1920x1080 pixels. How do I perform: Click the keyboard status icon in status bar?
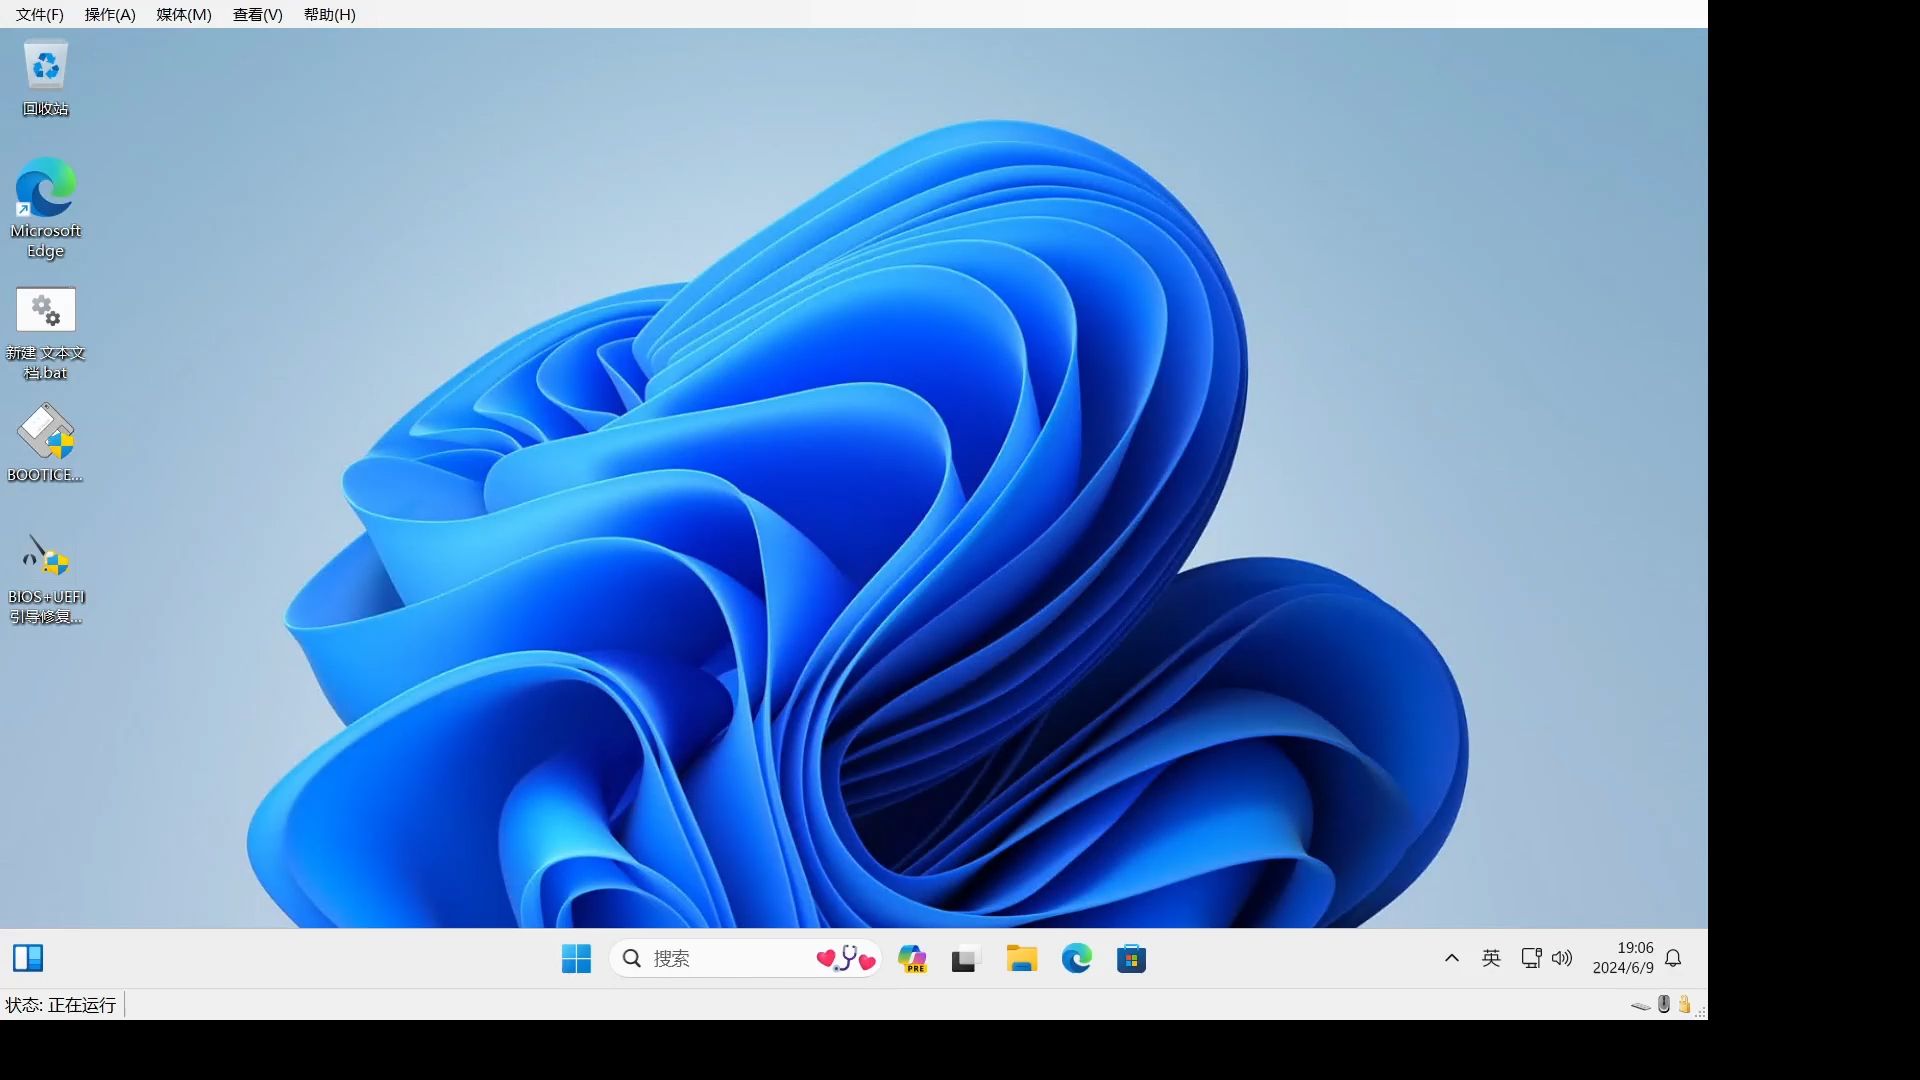[1641, 1005]
